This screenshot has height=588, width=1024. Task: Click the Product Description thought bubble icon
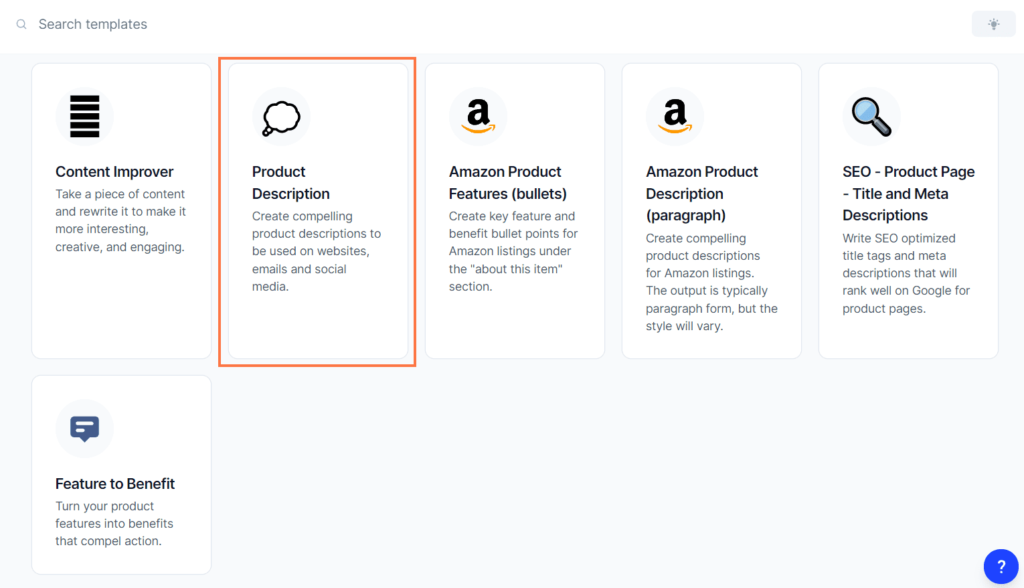(x=281, y=118)
